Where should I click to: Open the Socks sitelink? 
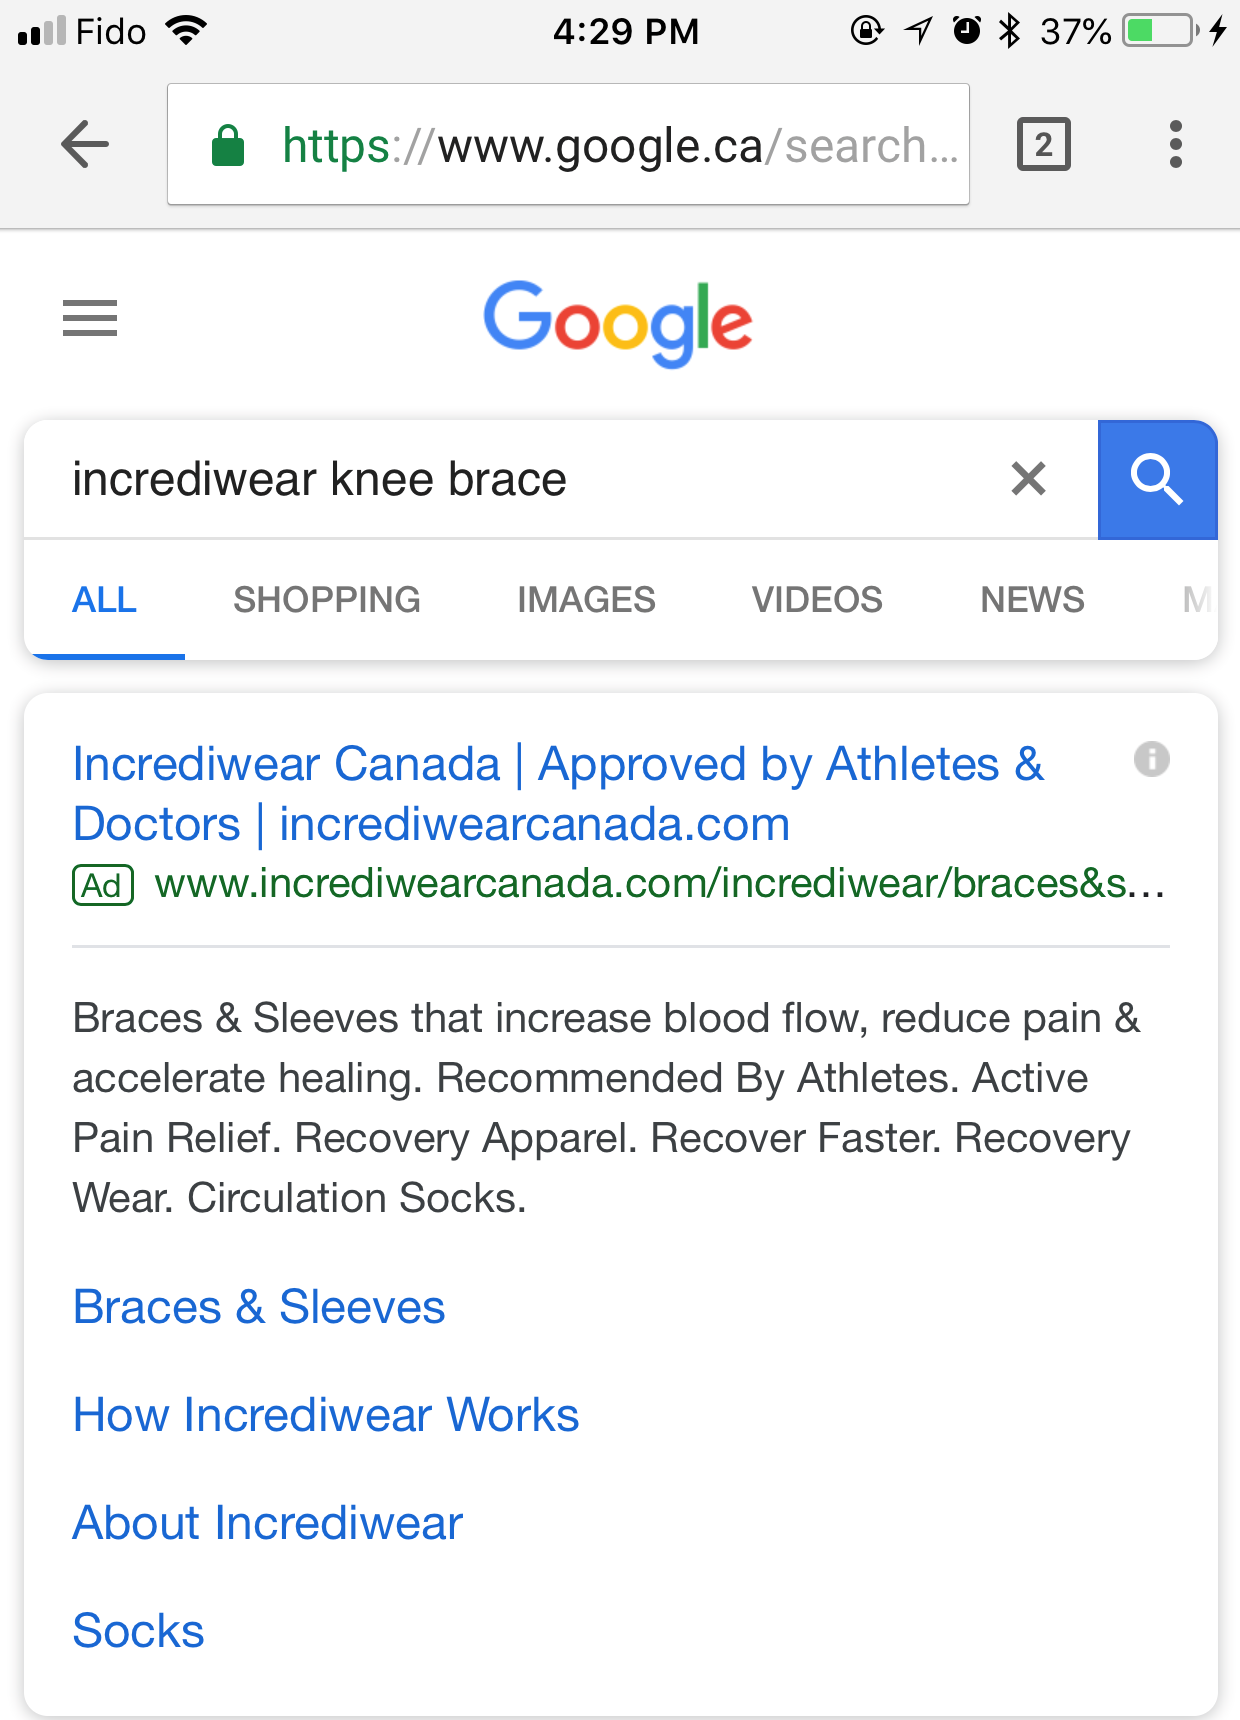coord(138,1631)
